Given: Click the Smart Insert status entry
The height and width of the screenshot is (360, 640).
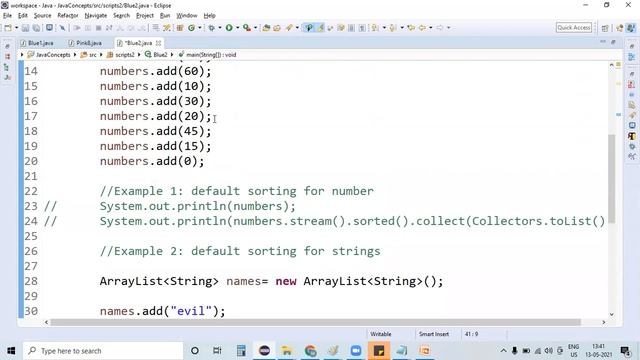Looking at the screenshot, I should (x=434, y=334).
